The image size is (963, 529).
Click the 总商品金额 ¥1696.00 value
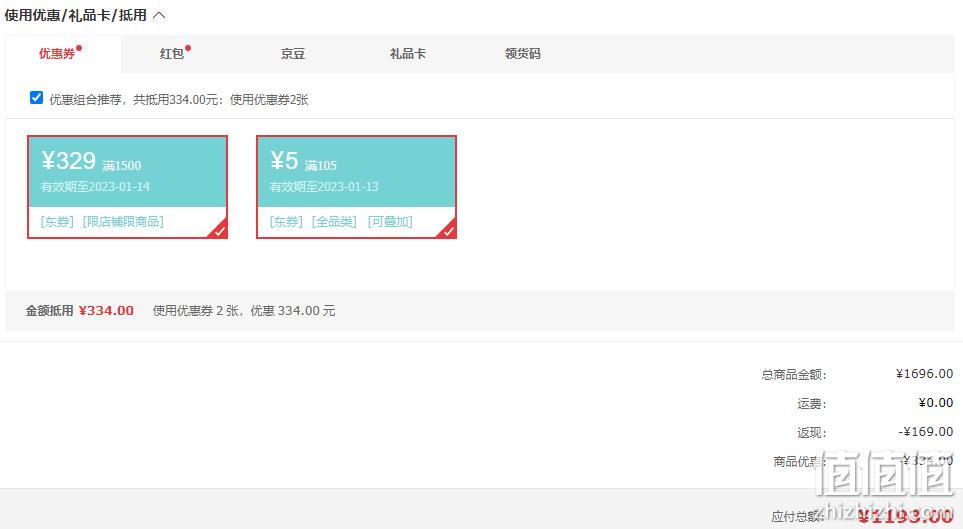[924, 374]
